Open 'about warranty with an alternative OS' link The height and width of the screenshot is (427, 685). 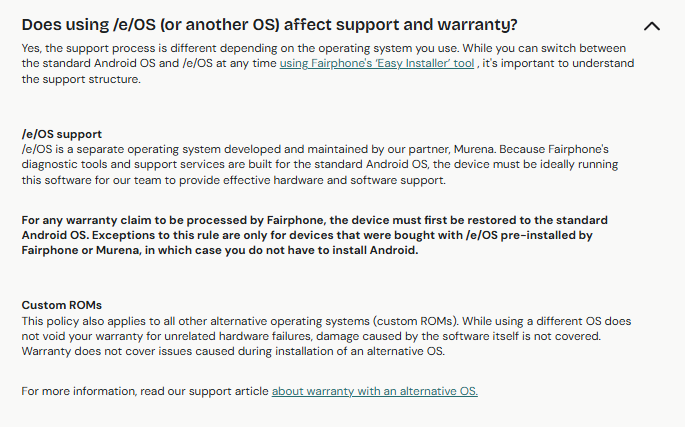(374, 391)
